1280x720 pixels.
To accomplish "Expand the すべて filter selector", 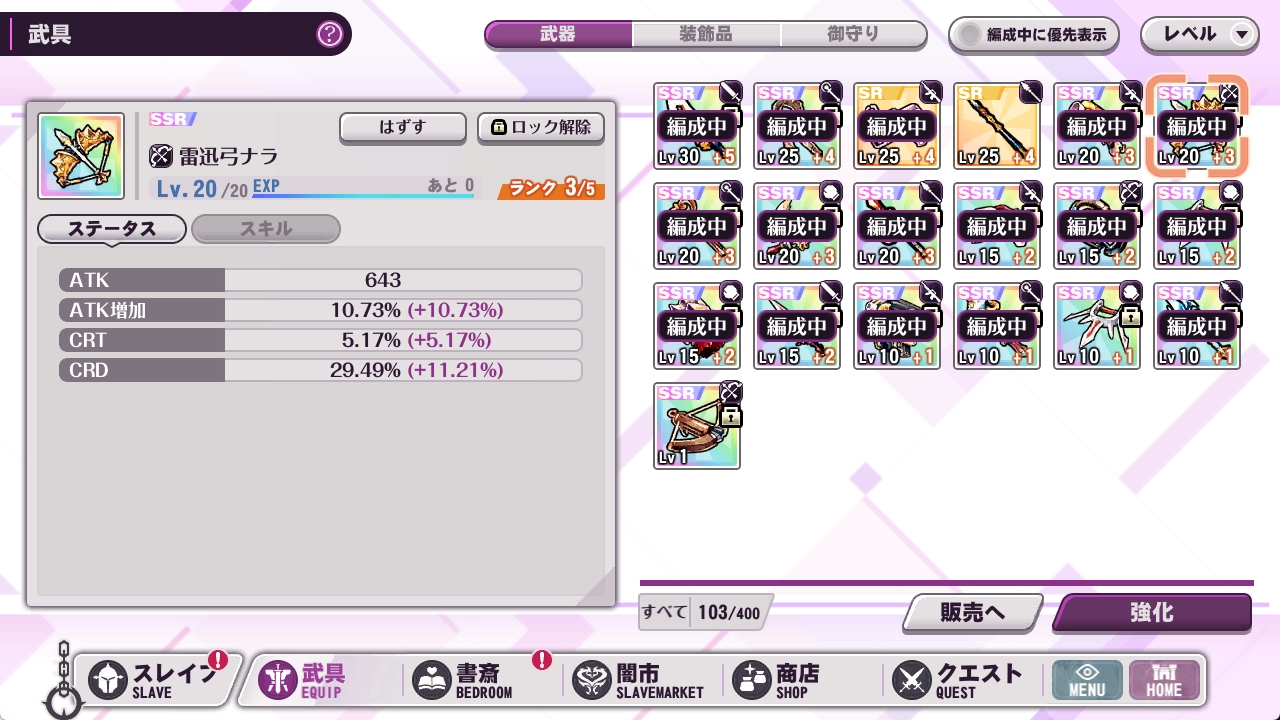I will coord(704,612).
